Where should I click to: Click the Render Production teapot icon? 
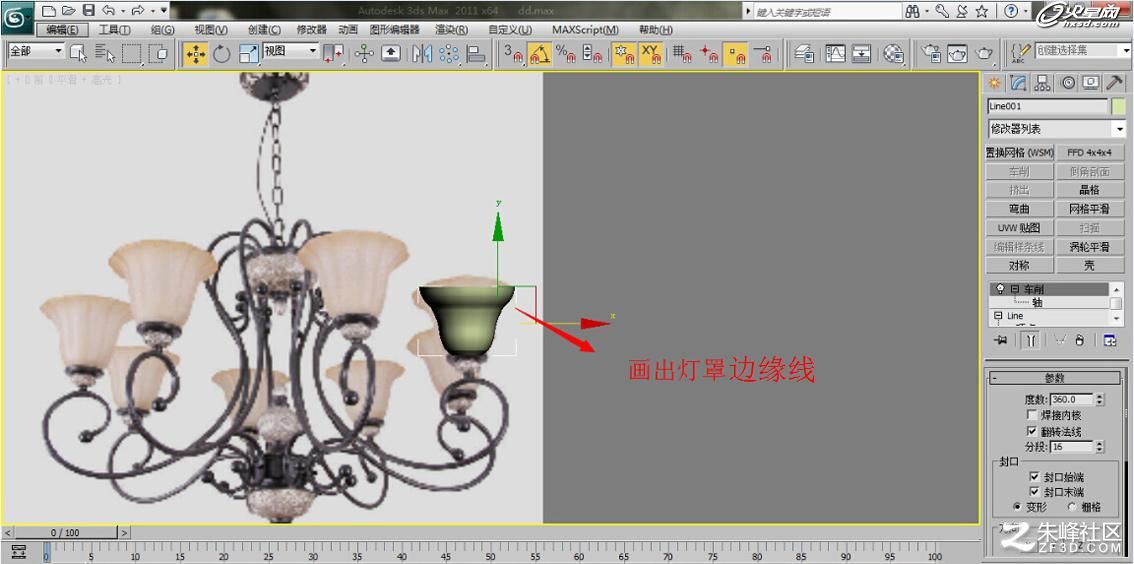tap(984, 54)
